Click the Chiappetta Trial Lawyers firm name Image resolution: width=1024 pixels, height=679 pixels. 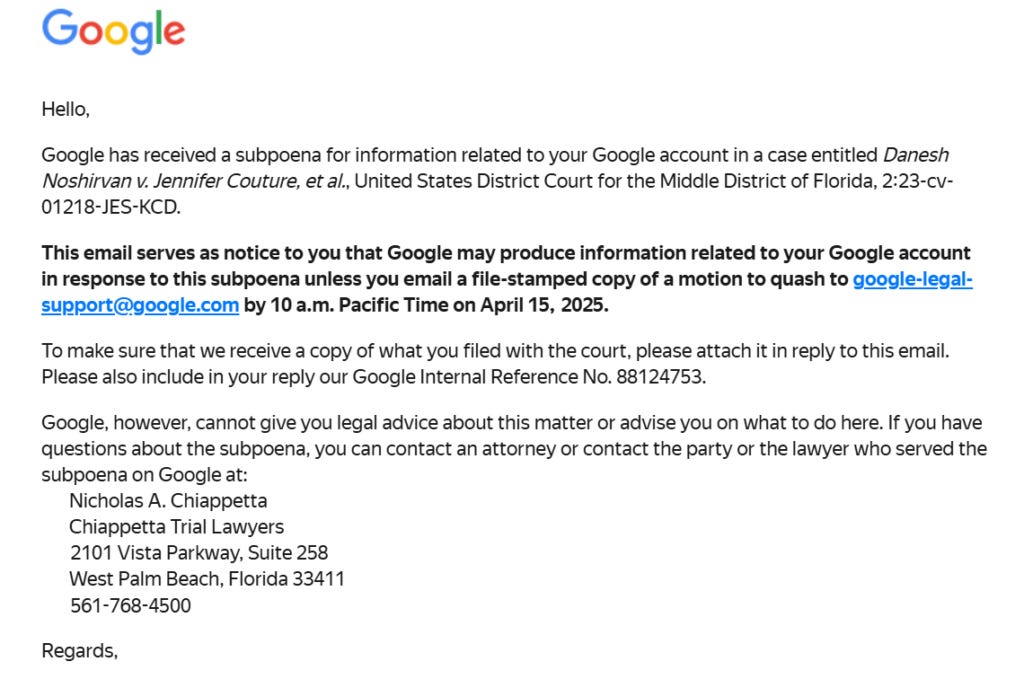pyautogui.click(x=177, y=527)
